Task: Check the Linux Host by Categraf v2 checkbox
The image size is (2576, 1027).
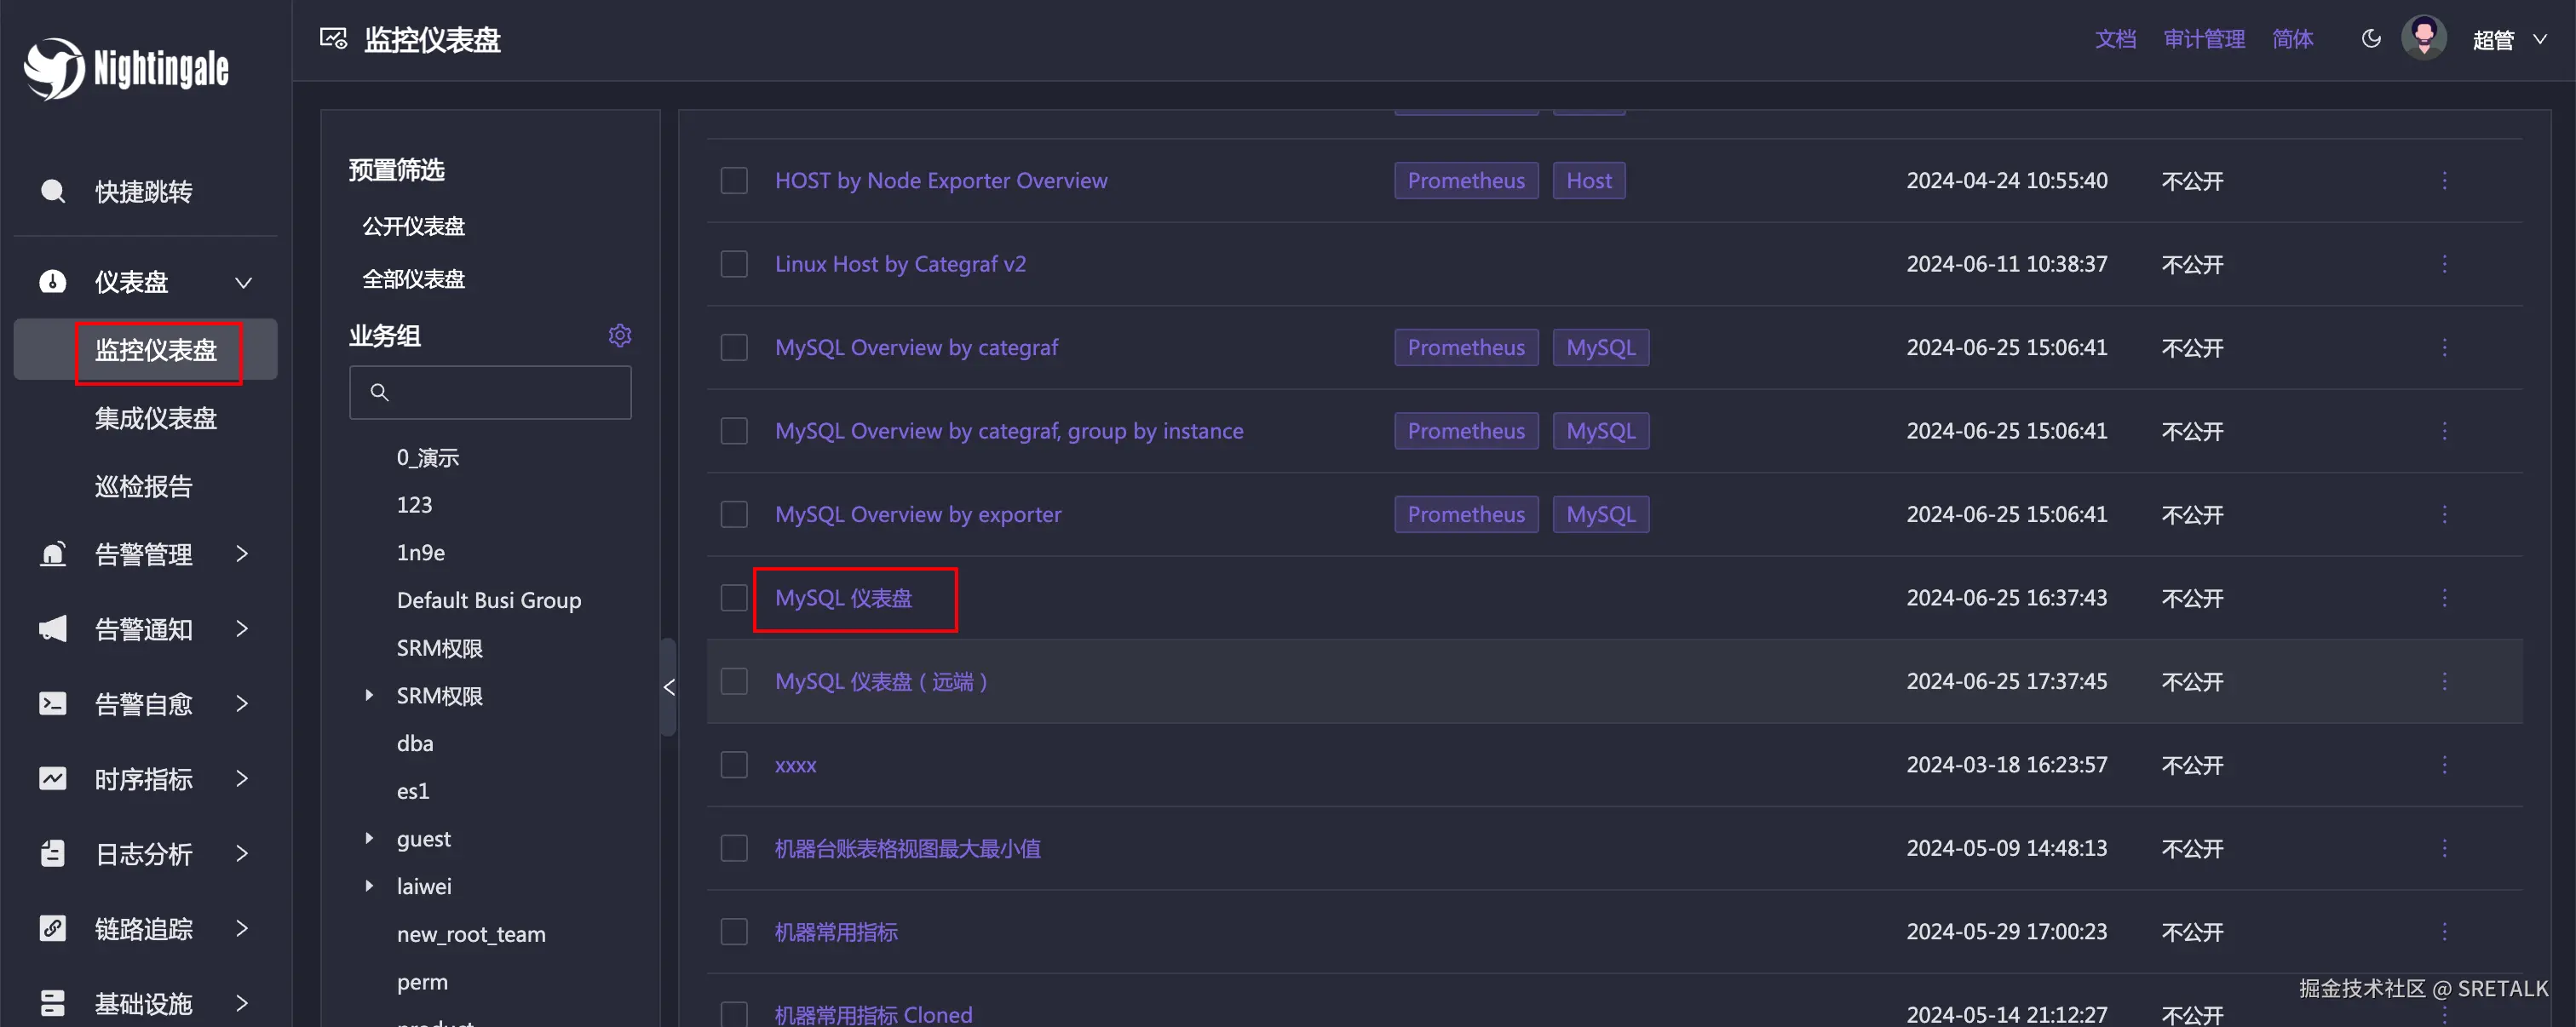Action: click(734, 264)
